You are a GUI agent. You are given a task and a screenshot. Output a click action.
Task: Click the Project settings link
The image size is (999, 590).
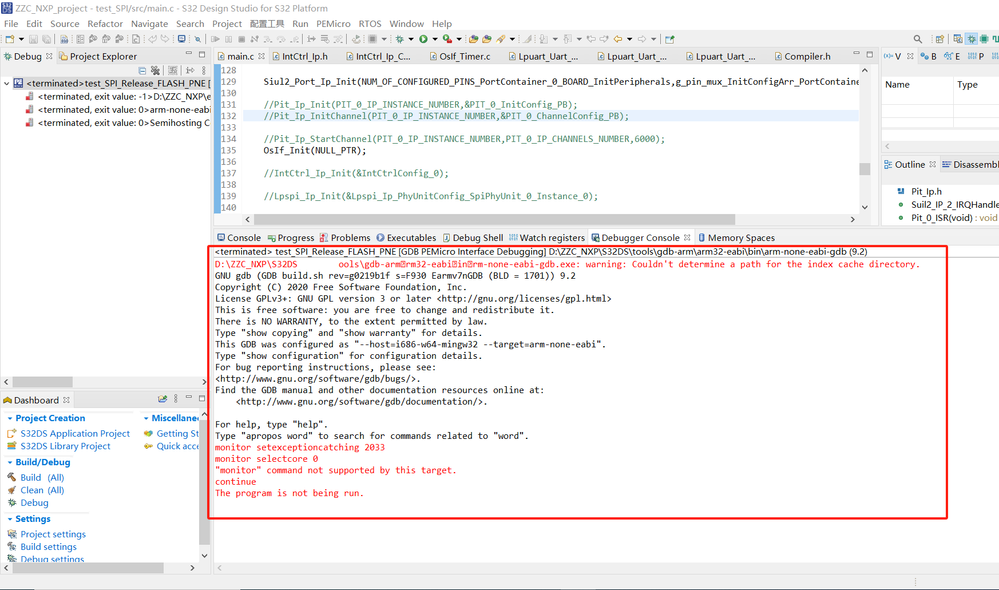tap(53, 534)
